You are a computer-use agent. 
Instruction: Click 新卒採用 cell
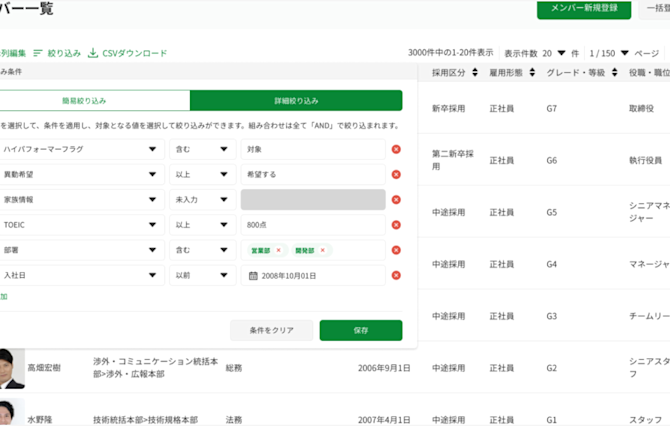click(448, 109)
